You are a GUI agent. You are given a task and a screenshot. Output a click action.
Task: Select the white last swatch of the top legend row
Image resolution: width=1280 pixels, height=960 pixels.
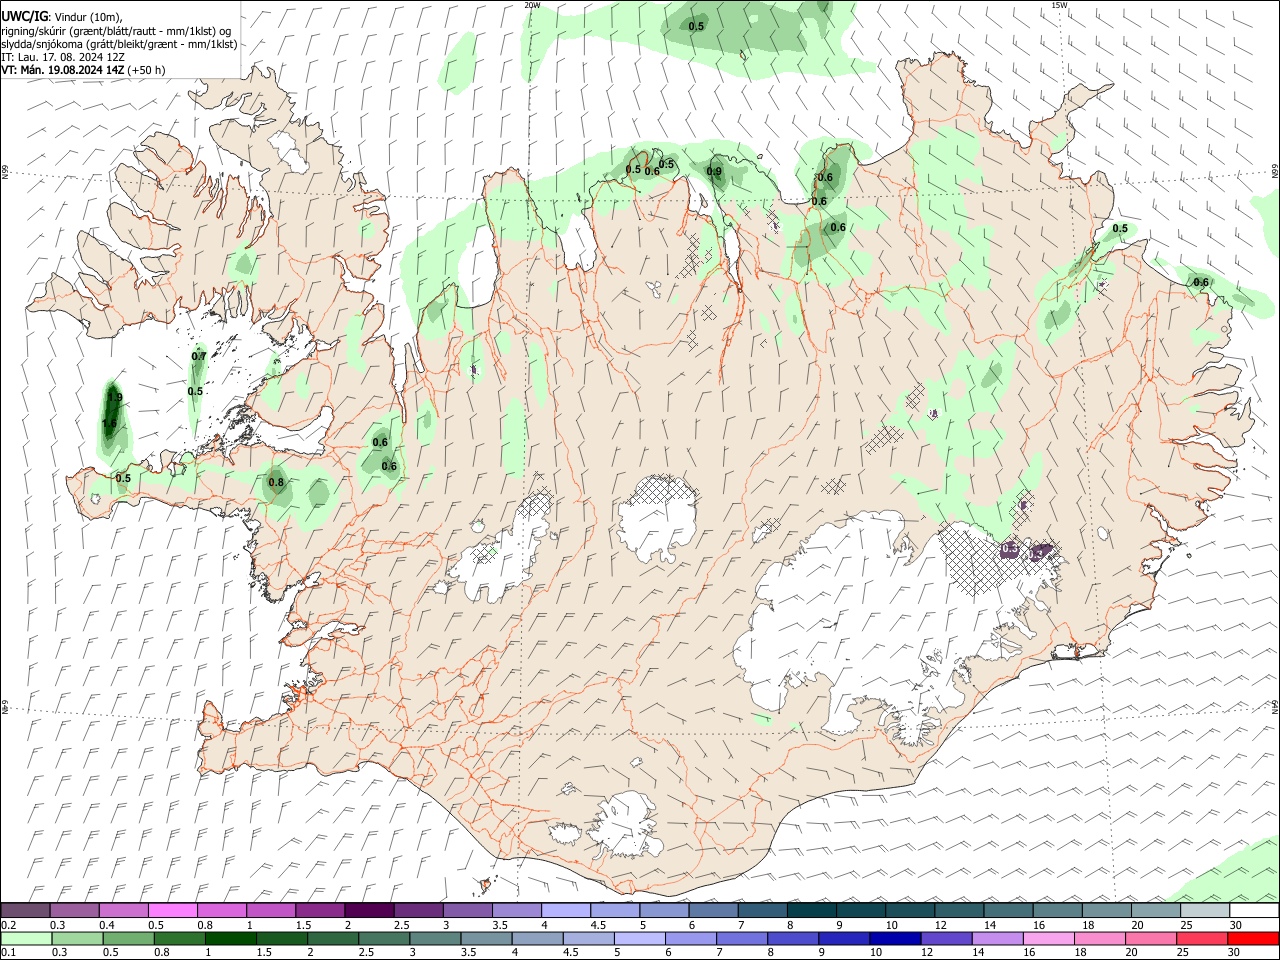tap(1254, 911)
